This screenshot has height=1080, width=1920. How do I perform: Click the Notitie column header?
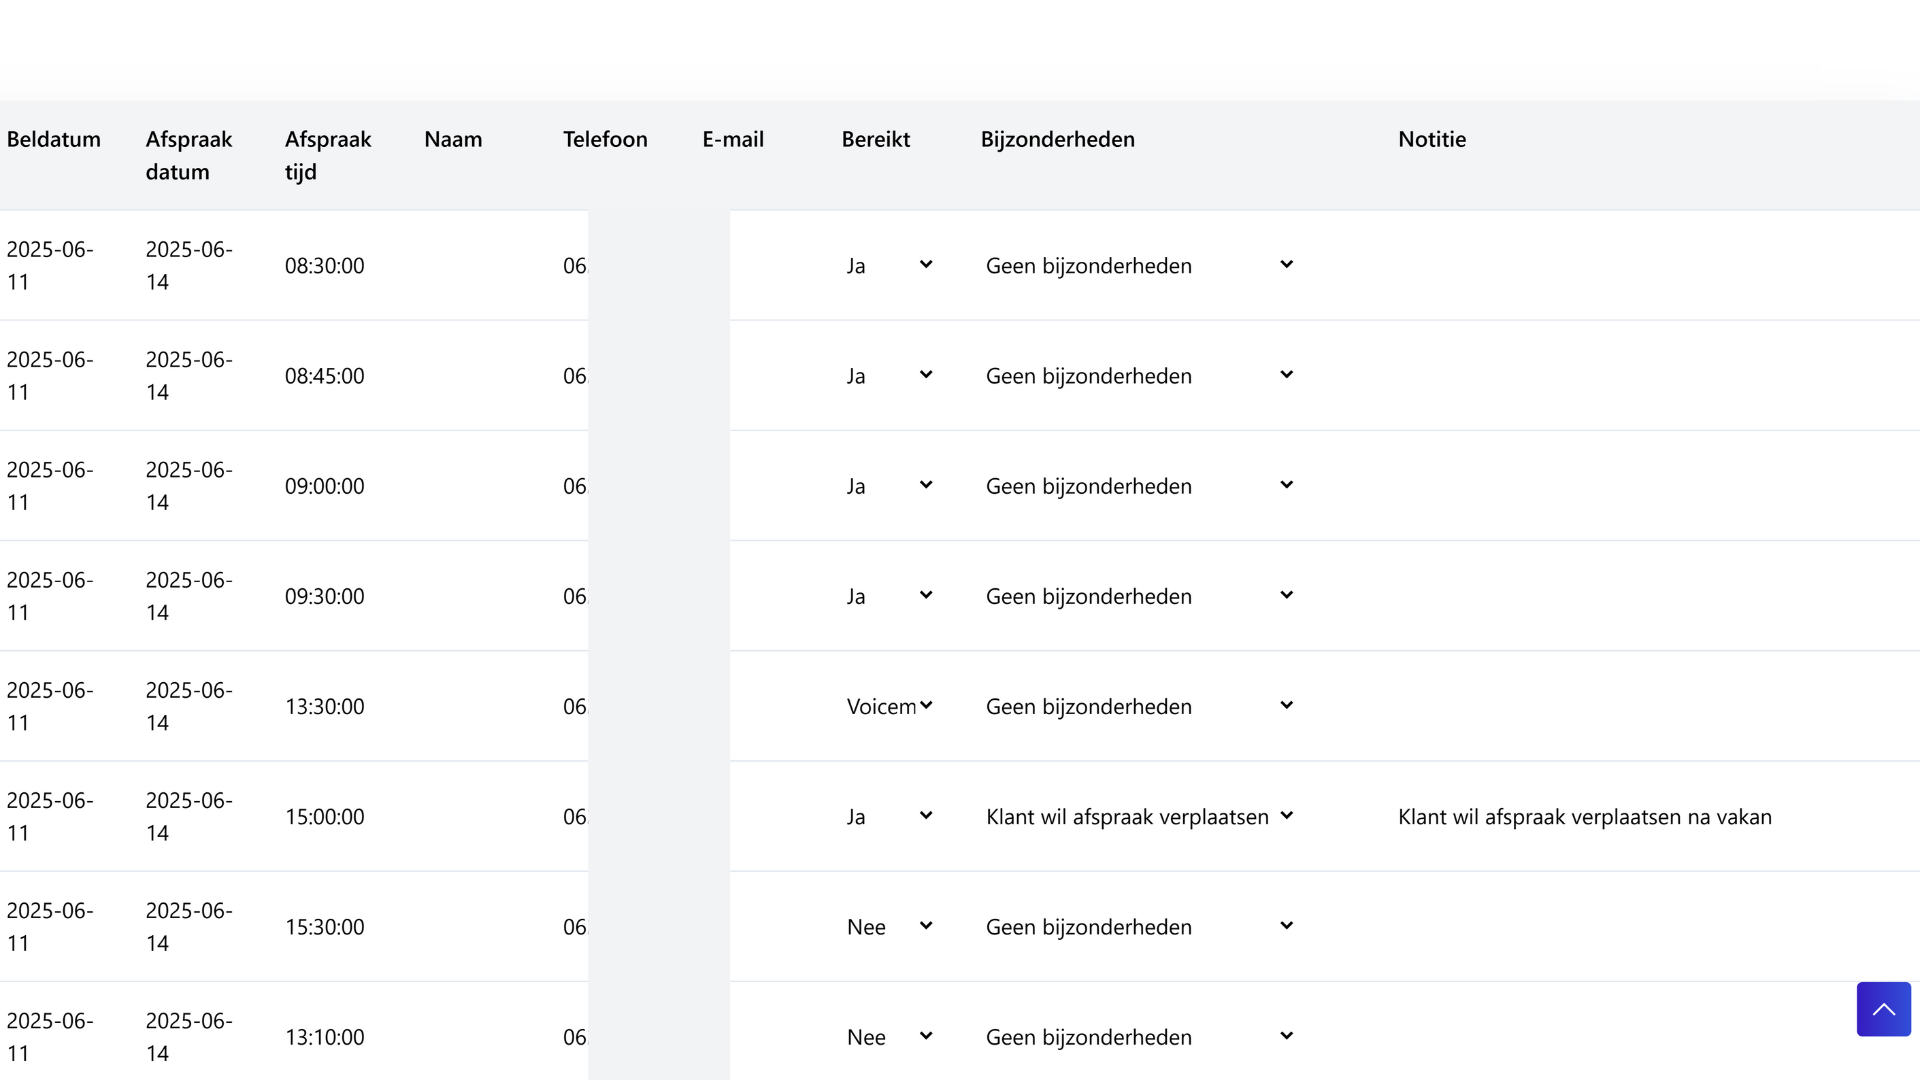pos(1431,140)
